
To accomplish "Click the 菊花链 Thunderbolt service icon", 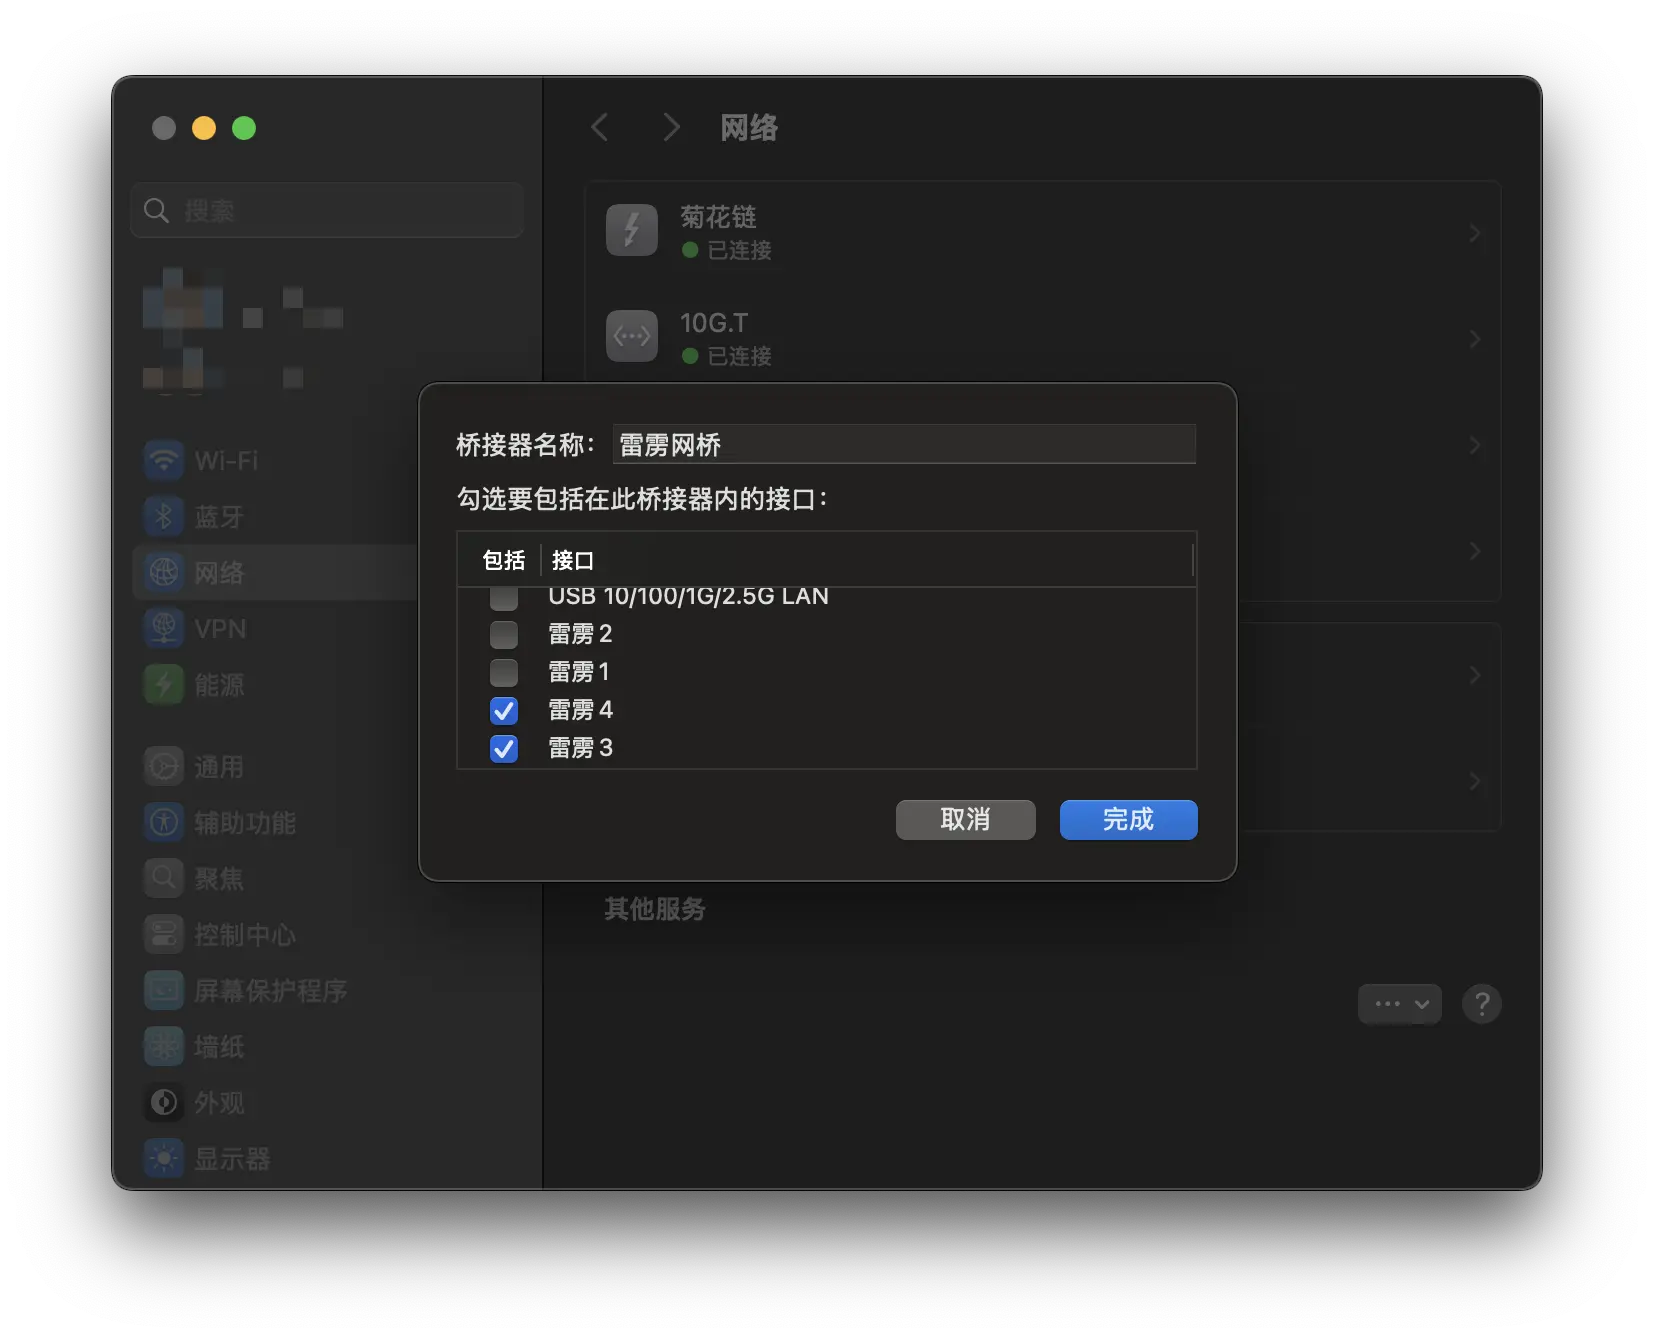I will pyautogui.click(x=632, y=231).
